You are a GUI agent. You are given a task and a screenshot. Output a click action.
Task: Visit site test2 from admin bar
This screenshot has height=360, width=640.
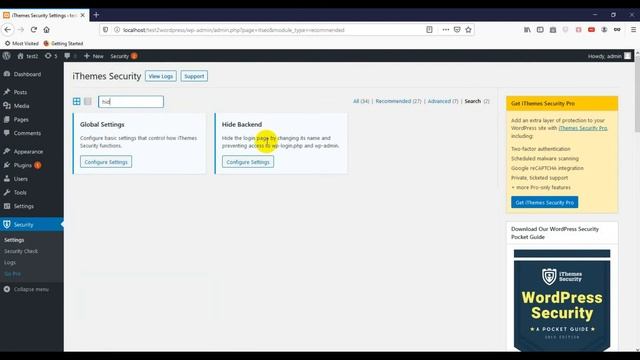[28, 56]
